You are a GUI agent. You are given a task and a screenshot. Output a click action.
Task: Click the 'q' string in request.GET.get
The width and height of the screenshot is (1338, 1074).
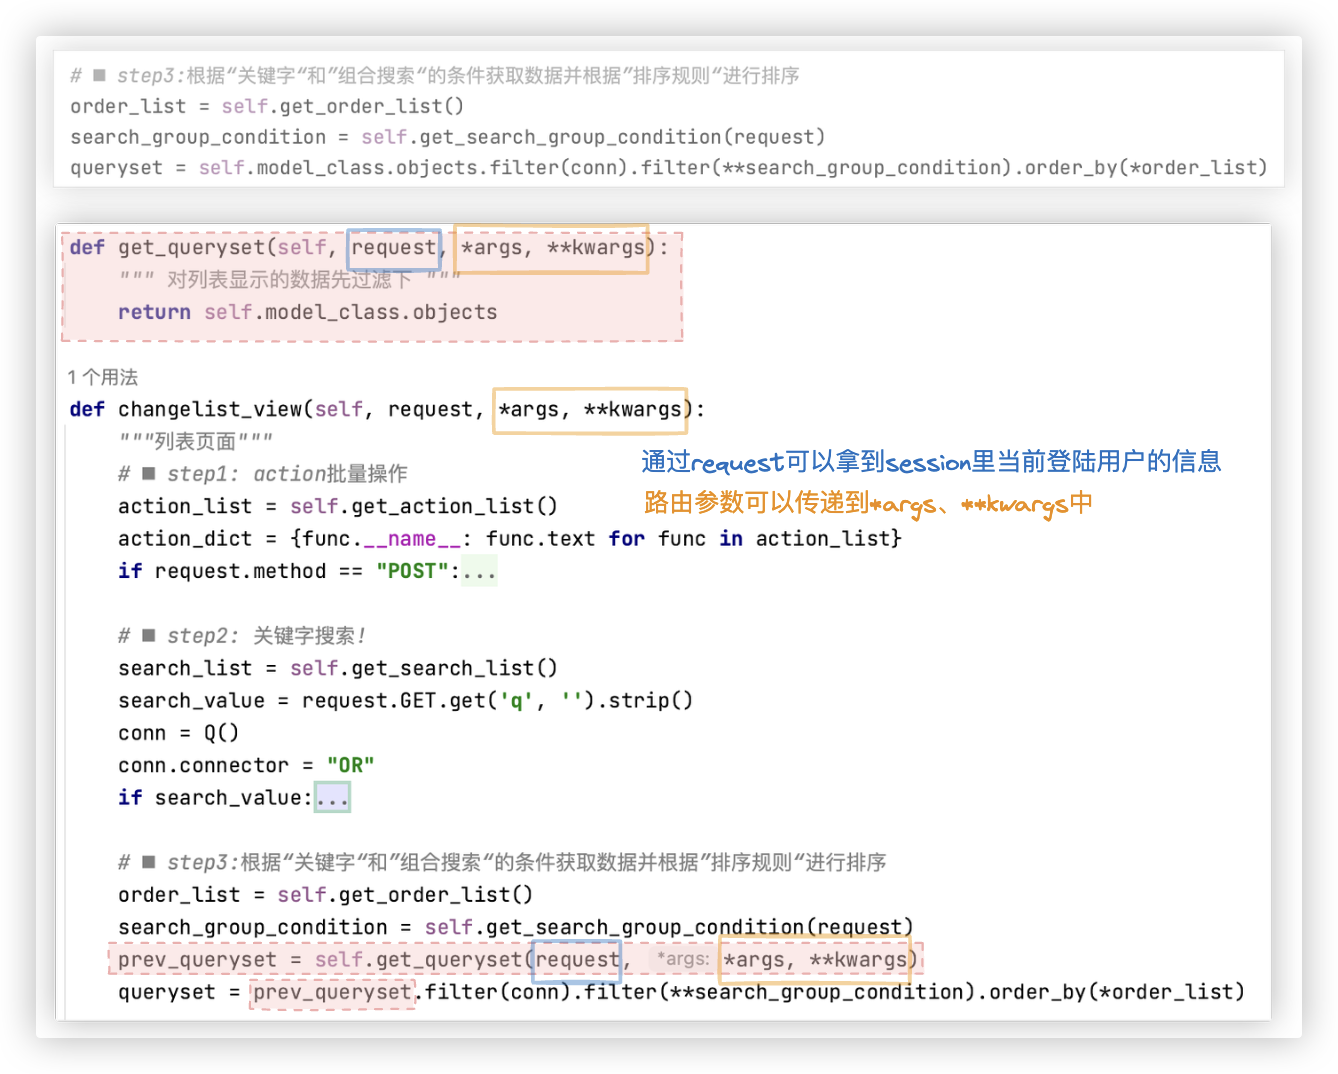click(x=516, y=701)
